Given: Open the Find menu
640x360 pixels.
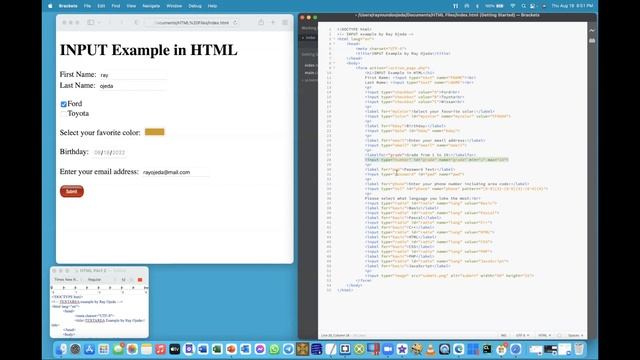Looking at the screenshot, I should coord(116,6).
